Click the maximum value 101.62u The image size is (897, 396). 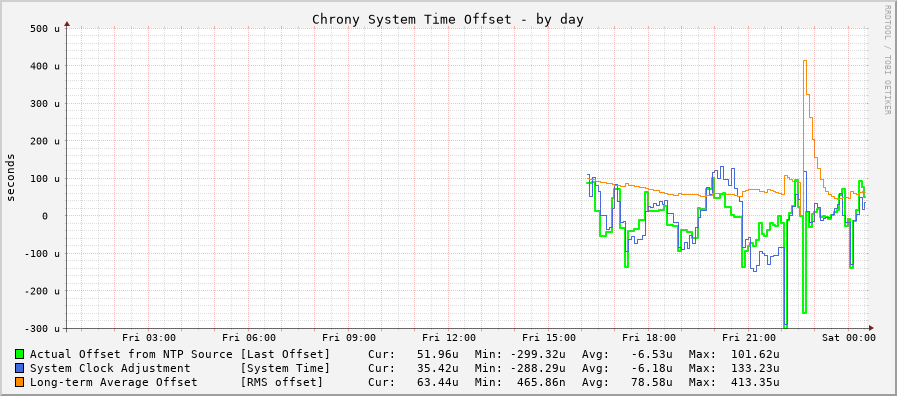tap(755, 354)
